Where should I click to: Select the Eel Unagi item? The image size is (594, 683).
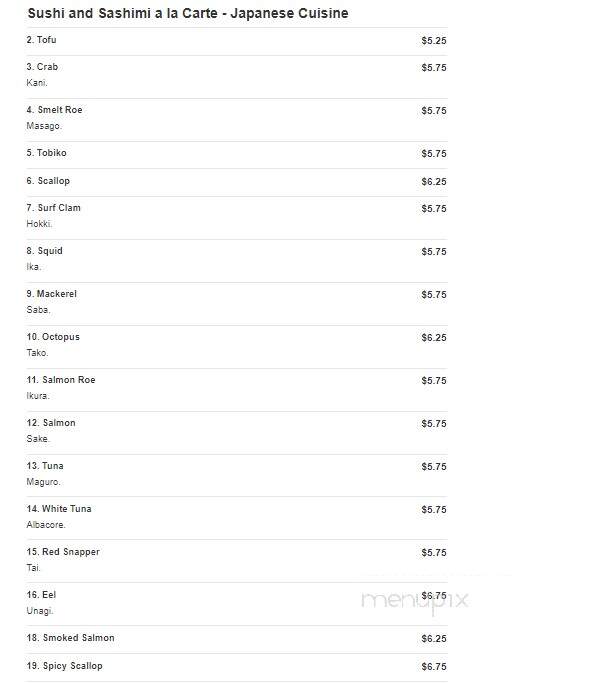tap(237, 604)
